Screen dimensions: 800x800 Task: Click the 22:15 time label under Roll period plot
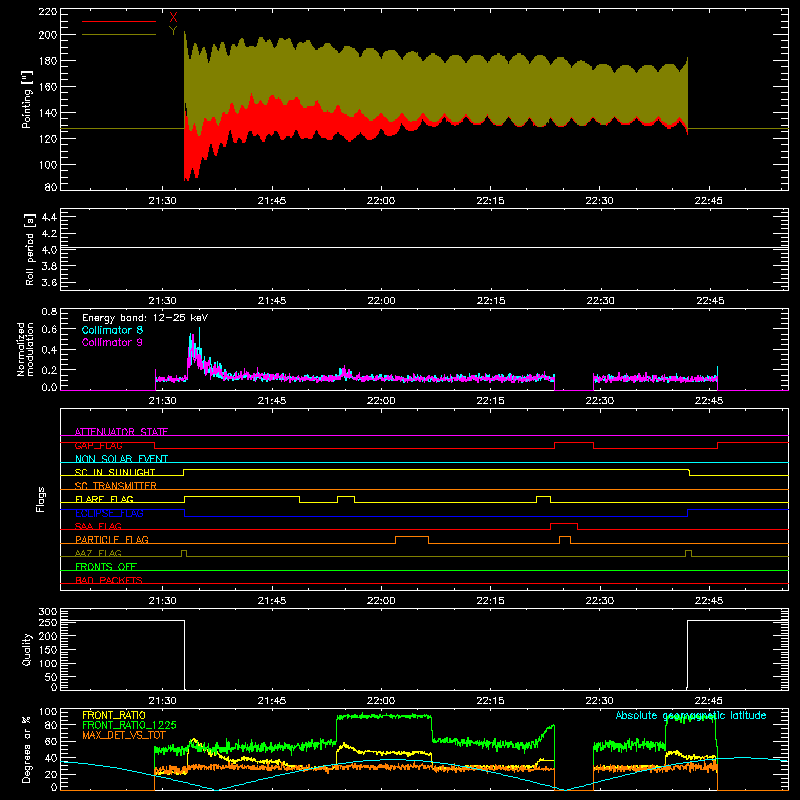[x=490, y=301]
